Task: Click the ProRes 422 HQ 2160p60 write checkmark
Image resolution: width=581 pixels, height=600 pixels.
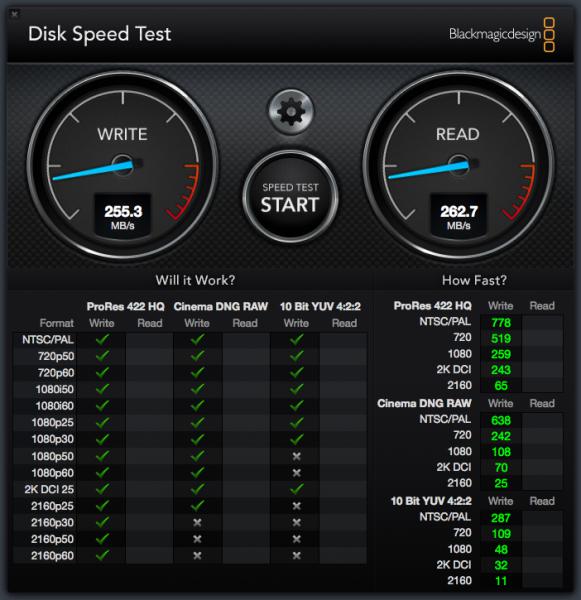Action: (x=102, y=555)
